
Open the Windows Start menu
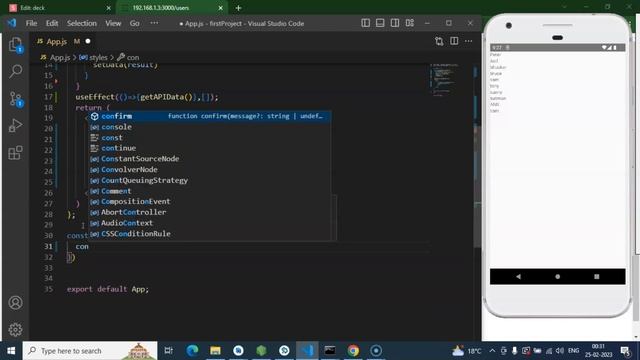click(11, 351)
